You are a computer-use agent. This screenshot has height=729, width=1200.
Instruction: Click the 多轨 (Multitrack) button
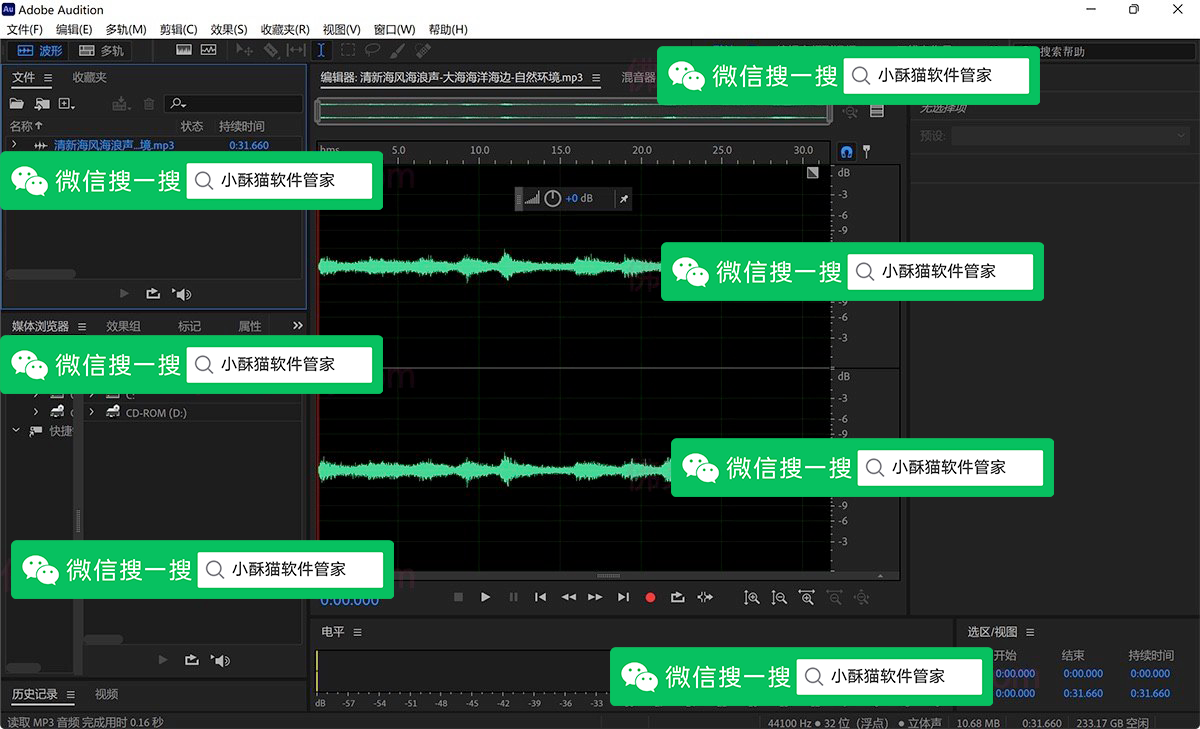point(100,50)
